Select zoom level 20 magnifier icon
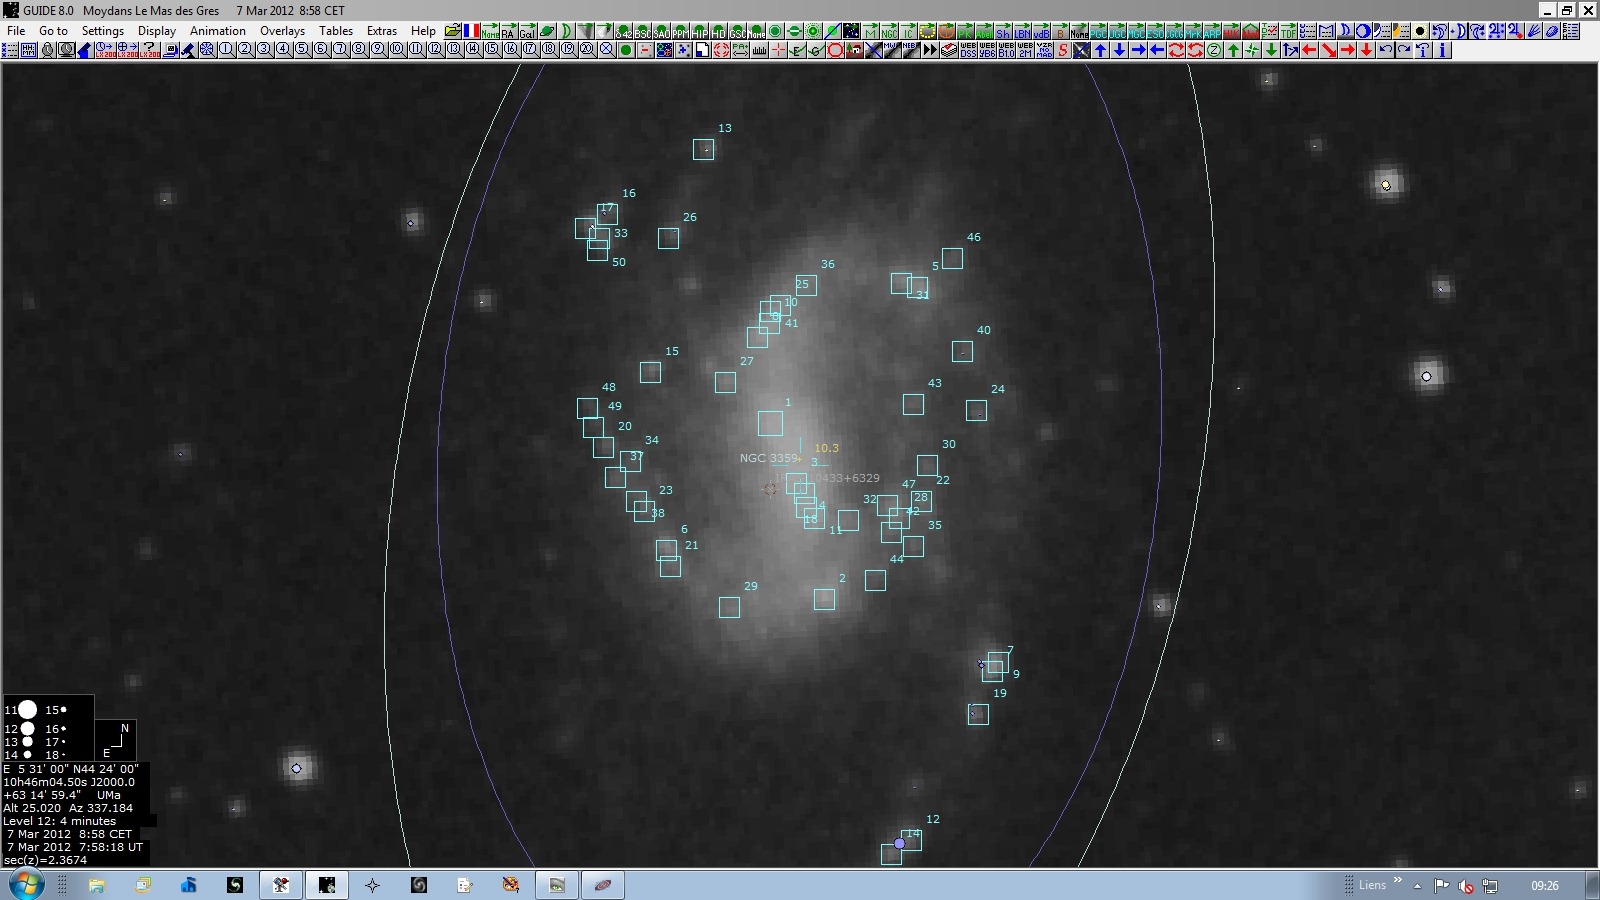Screen dimensions: 1600x900 [x=587, y=49]
